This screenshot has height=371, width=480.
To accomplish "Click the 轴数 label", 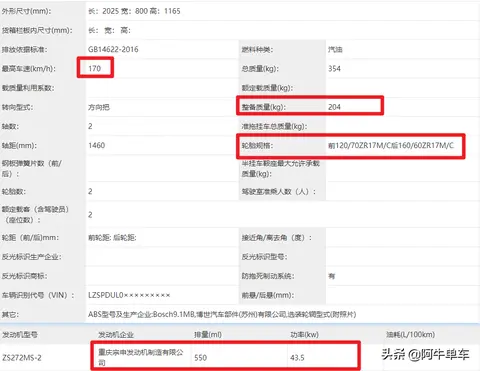I will [x=10, y=126].
